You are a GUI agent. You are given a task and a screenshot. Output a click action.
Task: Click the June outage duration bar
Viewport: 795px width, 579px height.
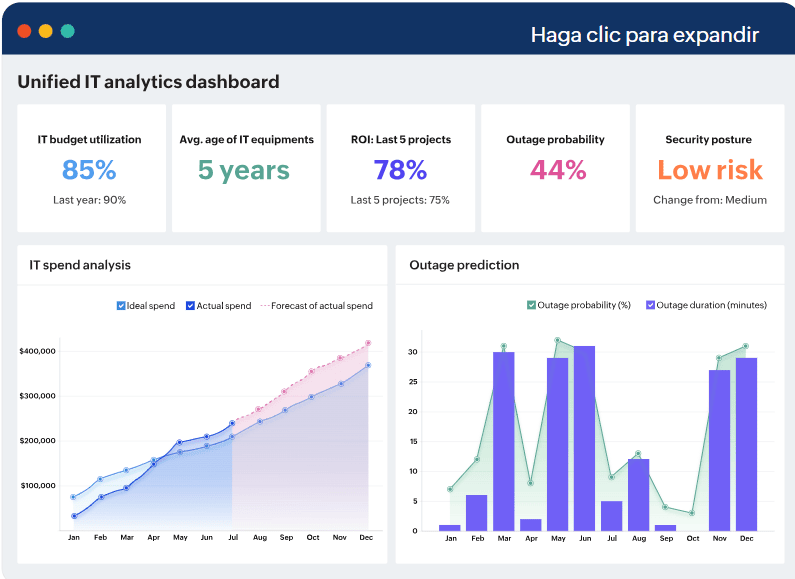584,438
